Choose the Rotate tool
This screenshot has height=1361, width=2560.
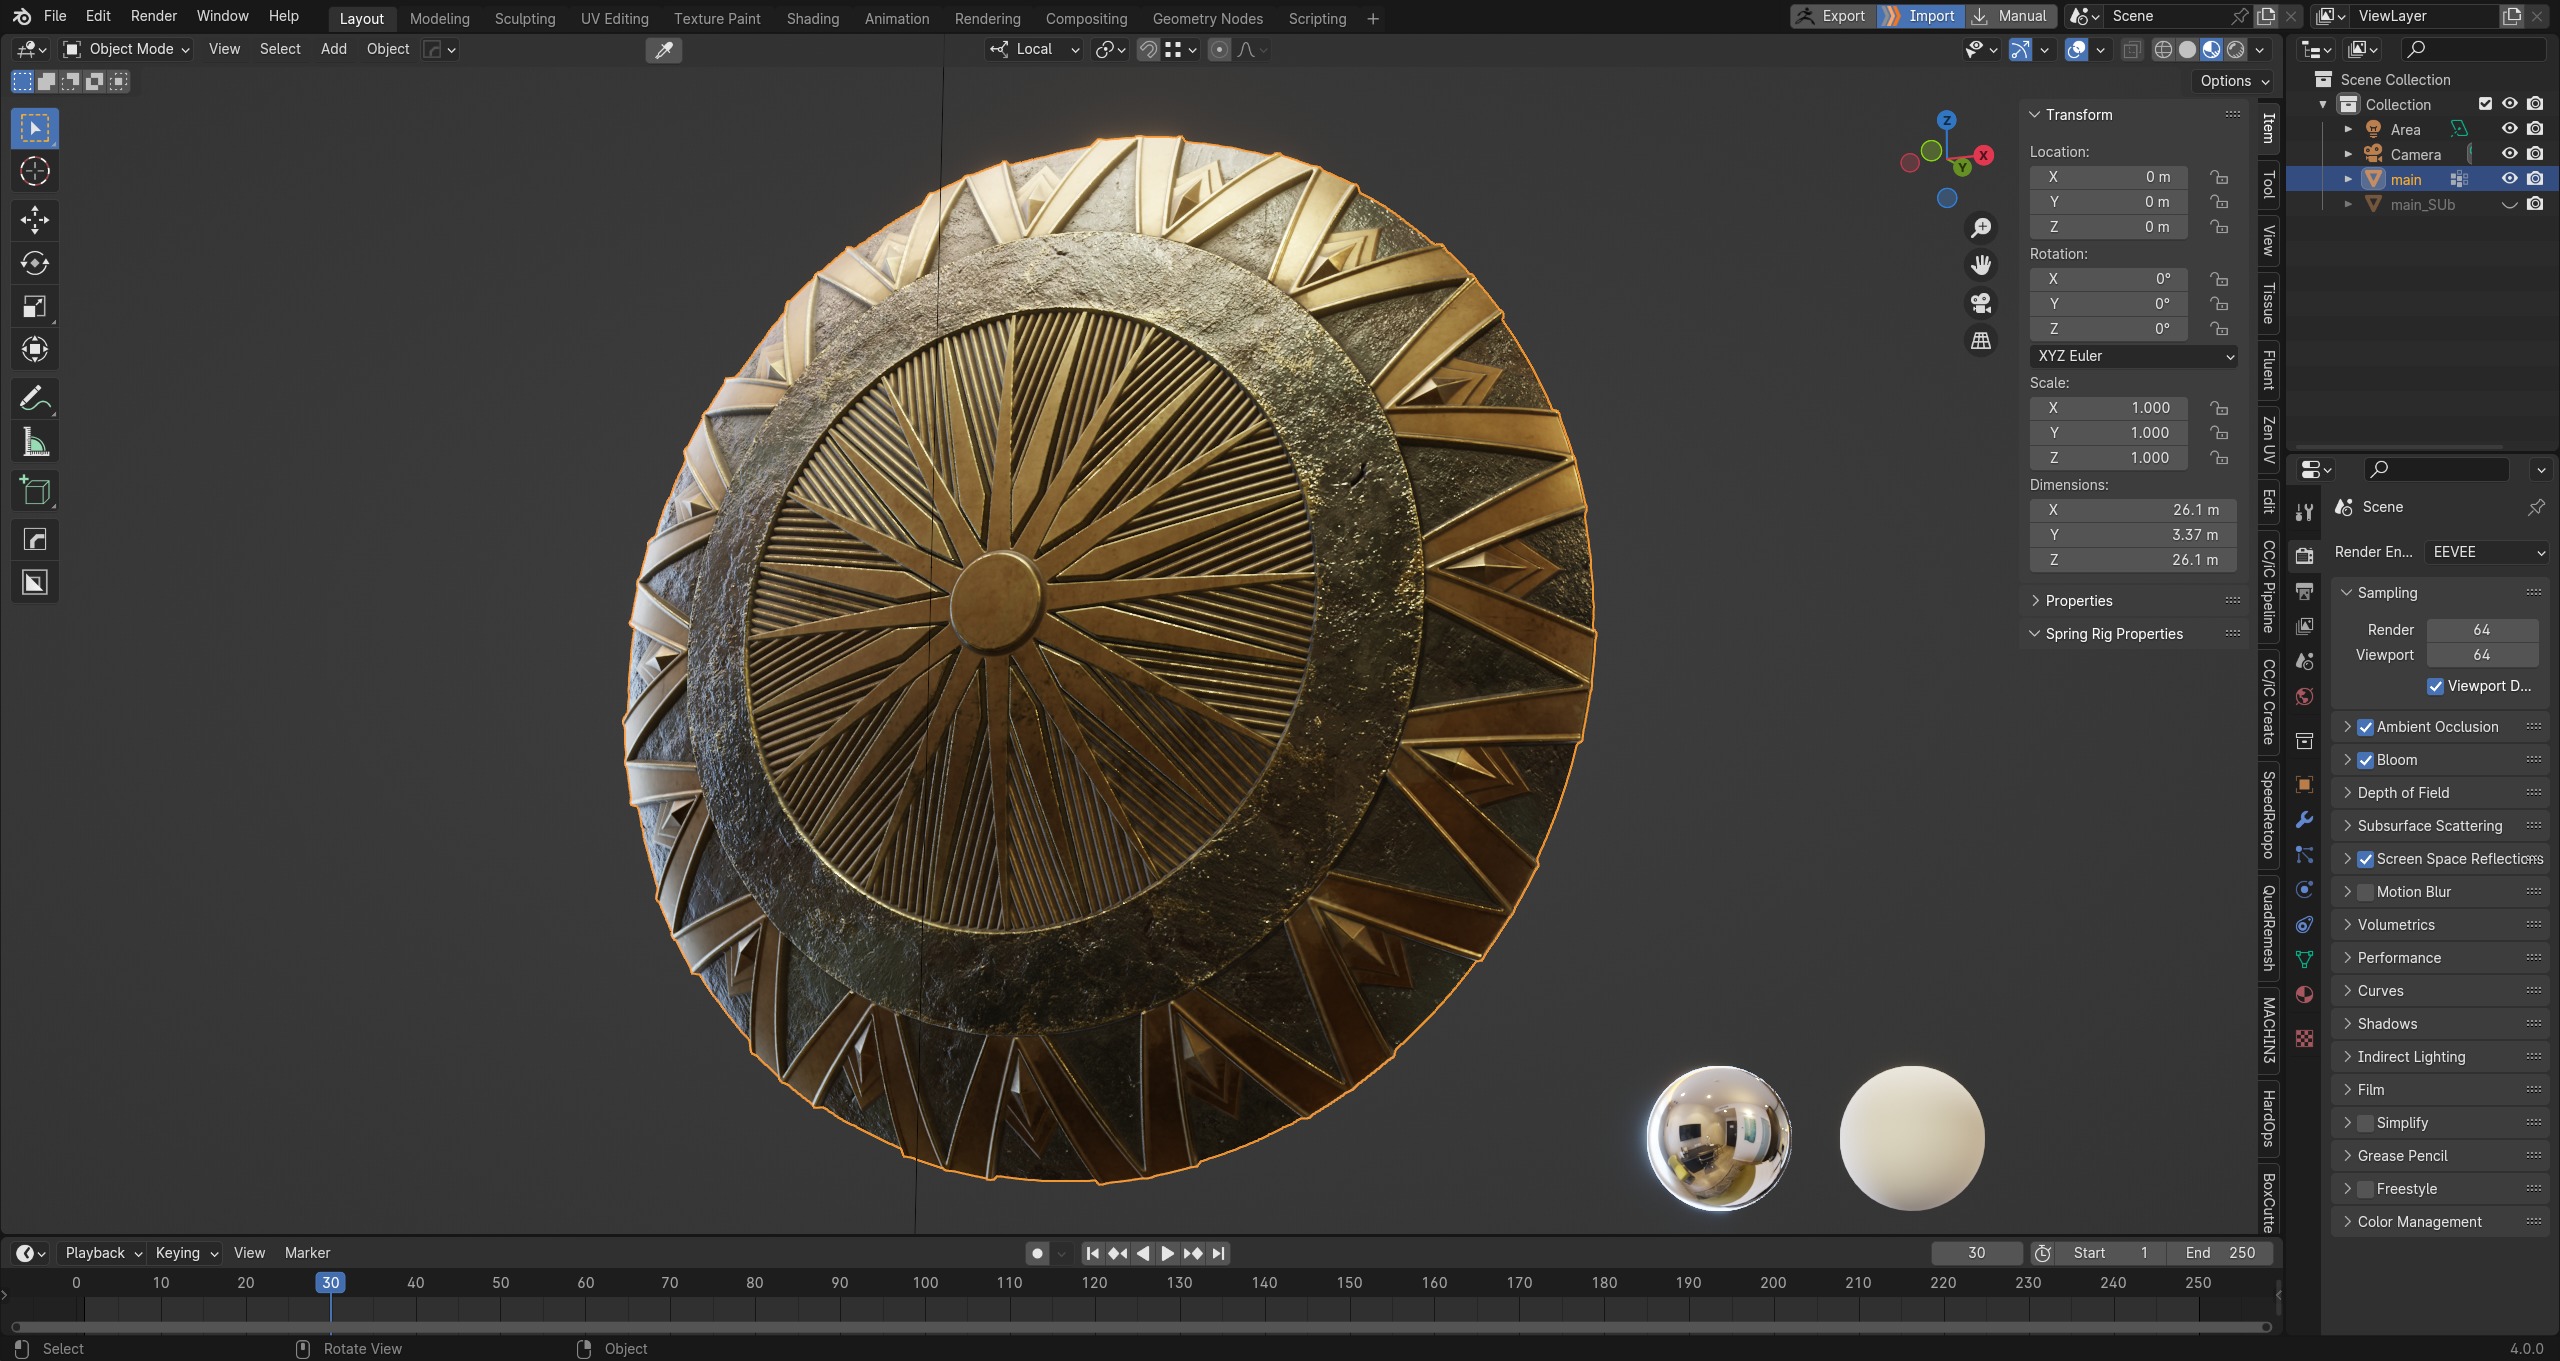point(35,263)
